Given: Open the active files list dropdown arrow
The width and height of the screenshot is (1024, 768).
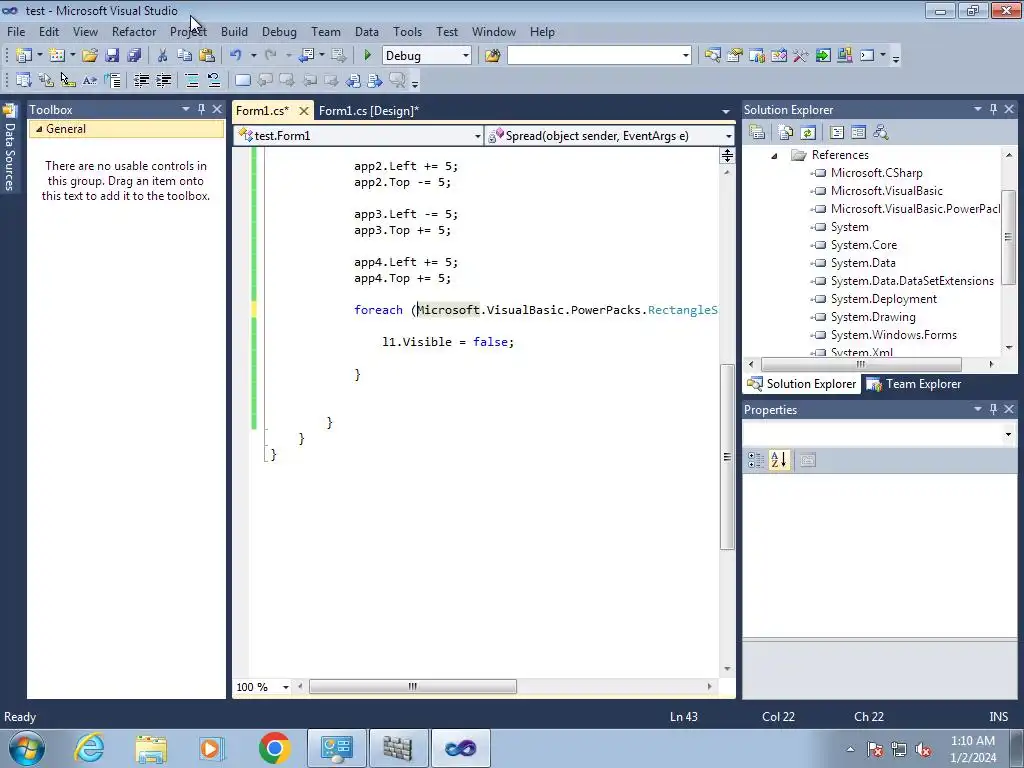Looking at the screenshot, I should tap(726, 112).
